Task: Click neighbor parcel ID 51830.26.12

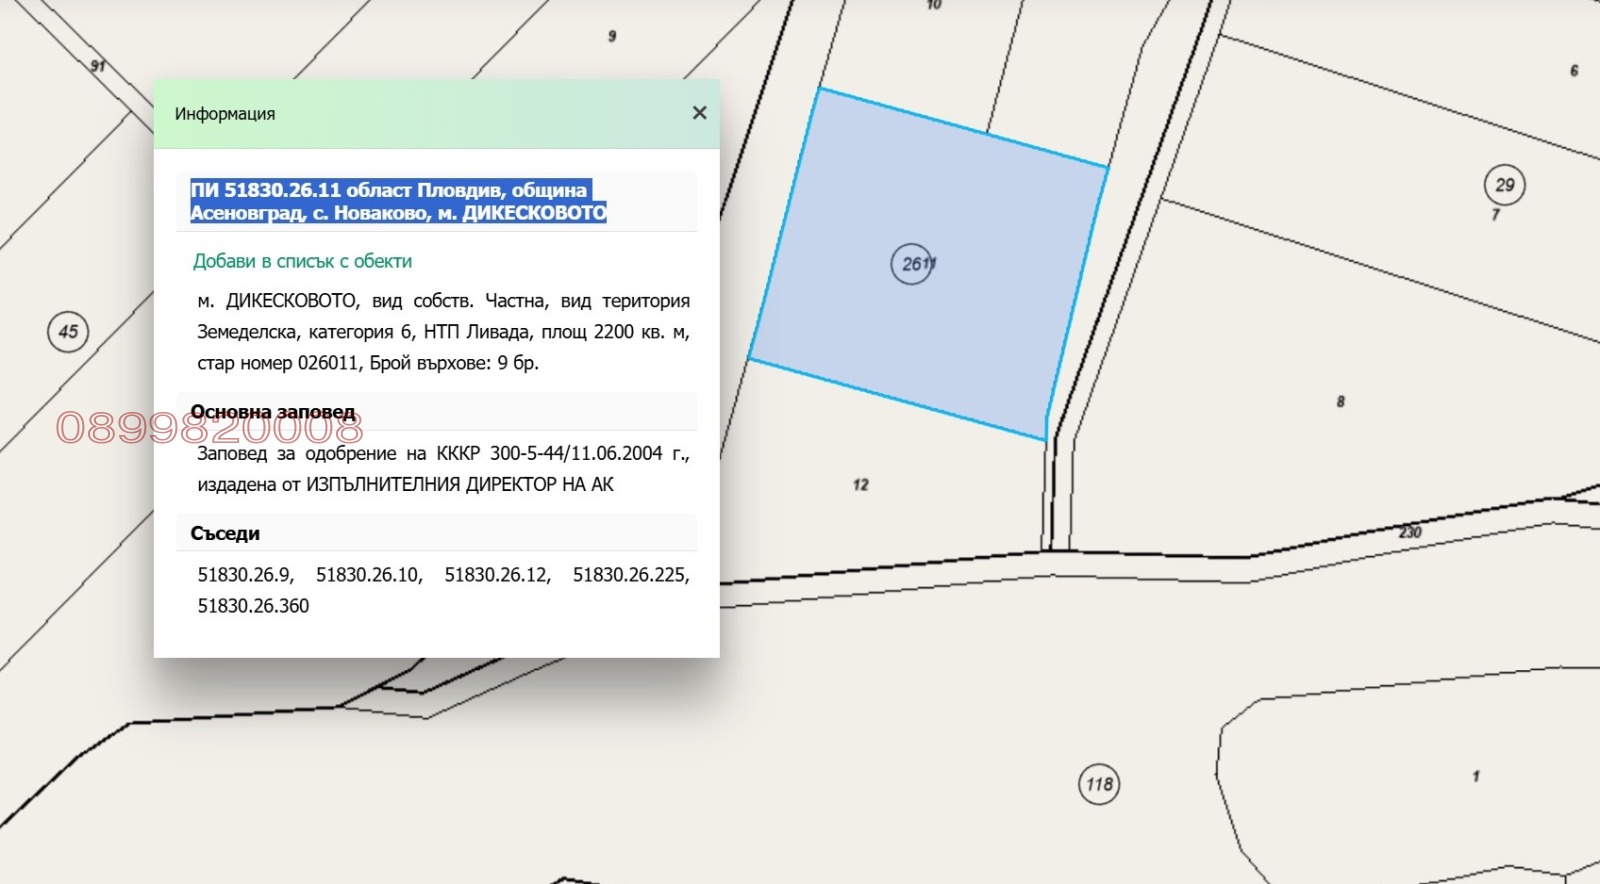Action: (x=497, y=575)
